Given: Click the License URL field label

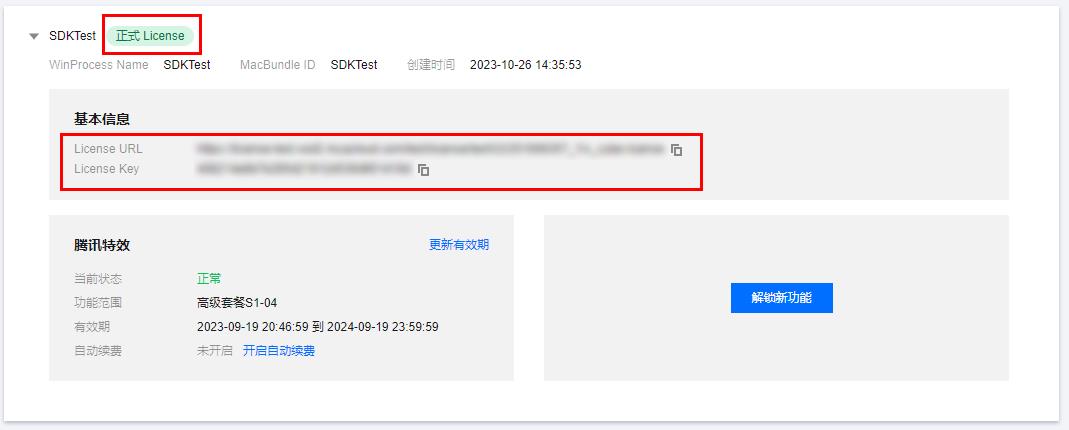Looking at the screenshot, I should tap(108, 149).
